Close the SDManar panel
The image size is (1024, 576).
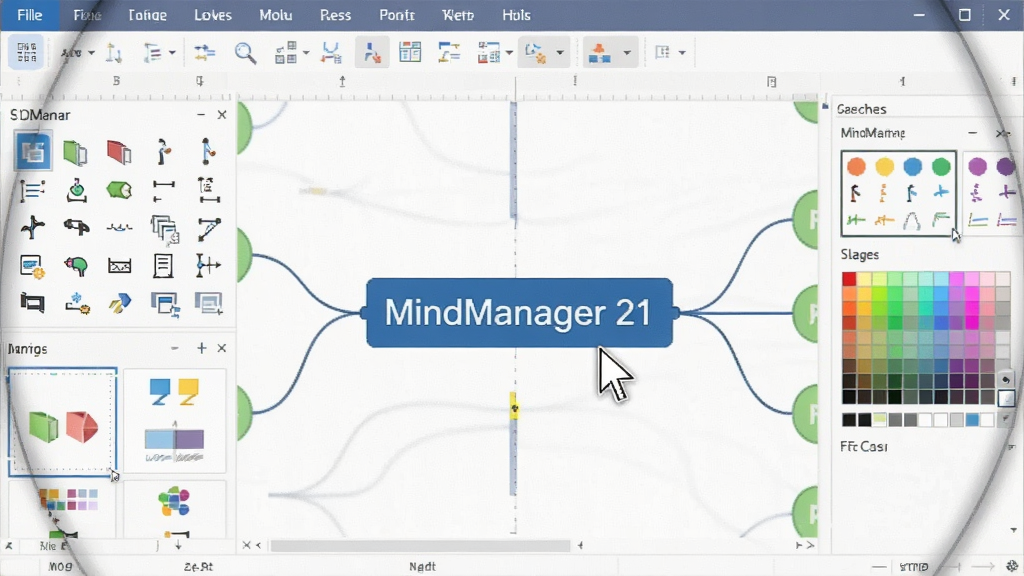pyautogui.click(x=222, y=115)
